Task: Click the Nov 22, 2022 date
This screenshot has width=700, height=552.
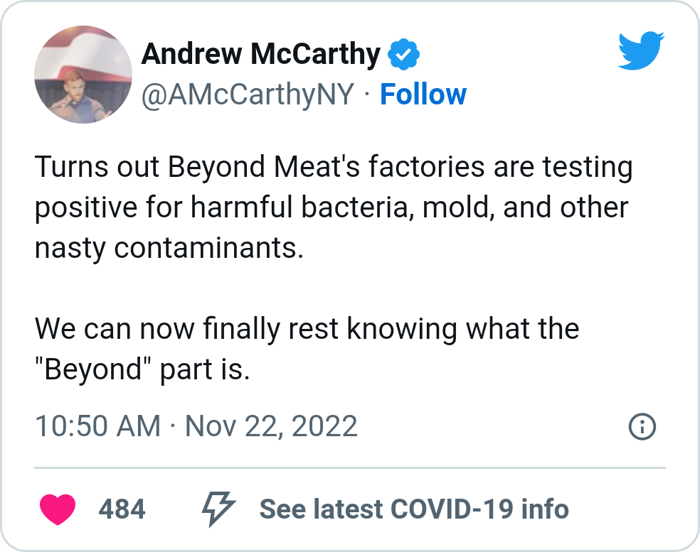Action: pyautogui.click(x=271, y=427)
